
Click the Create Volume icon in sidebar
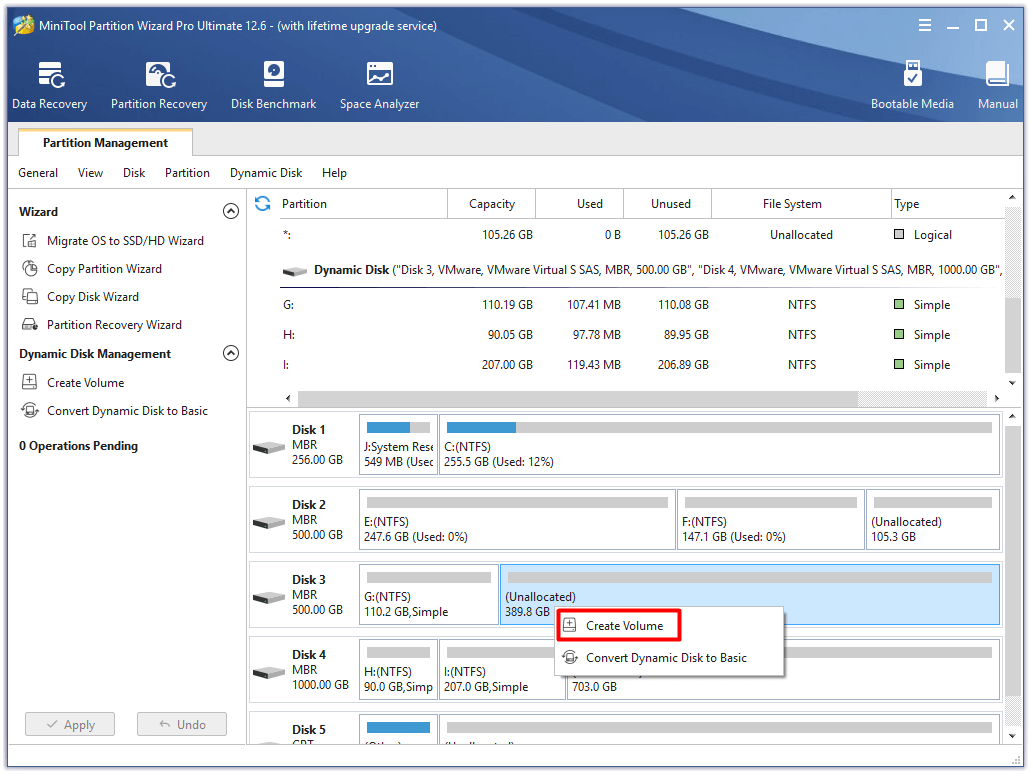pyautogui.click(x=30, y=382)
